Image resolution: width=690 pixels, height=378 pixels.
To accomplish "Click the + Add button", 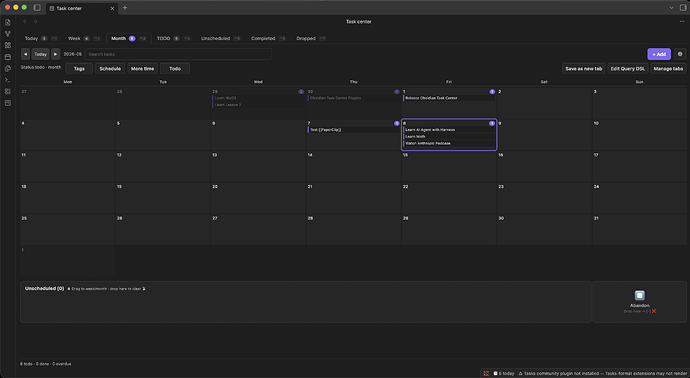I will 659,54.
